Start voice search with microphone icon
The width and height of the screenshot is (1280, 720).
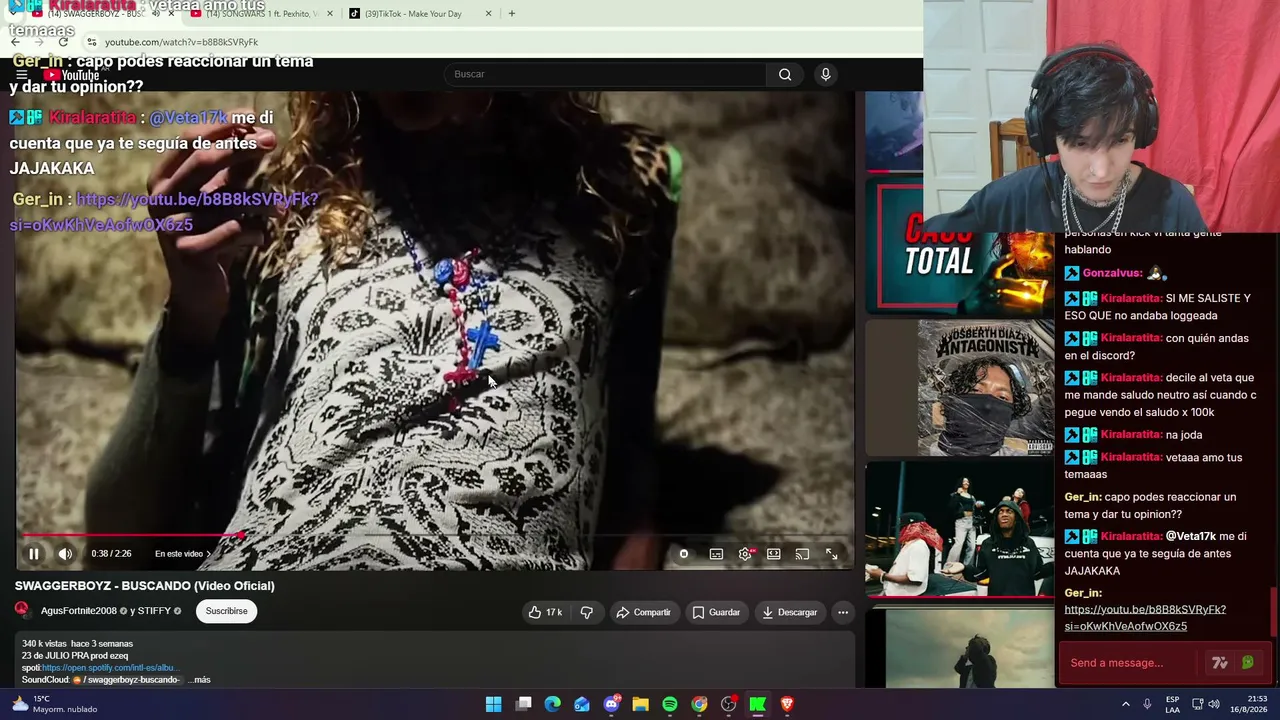[x=825, y=74]
